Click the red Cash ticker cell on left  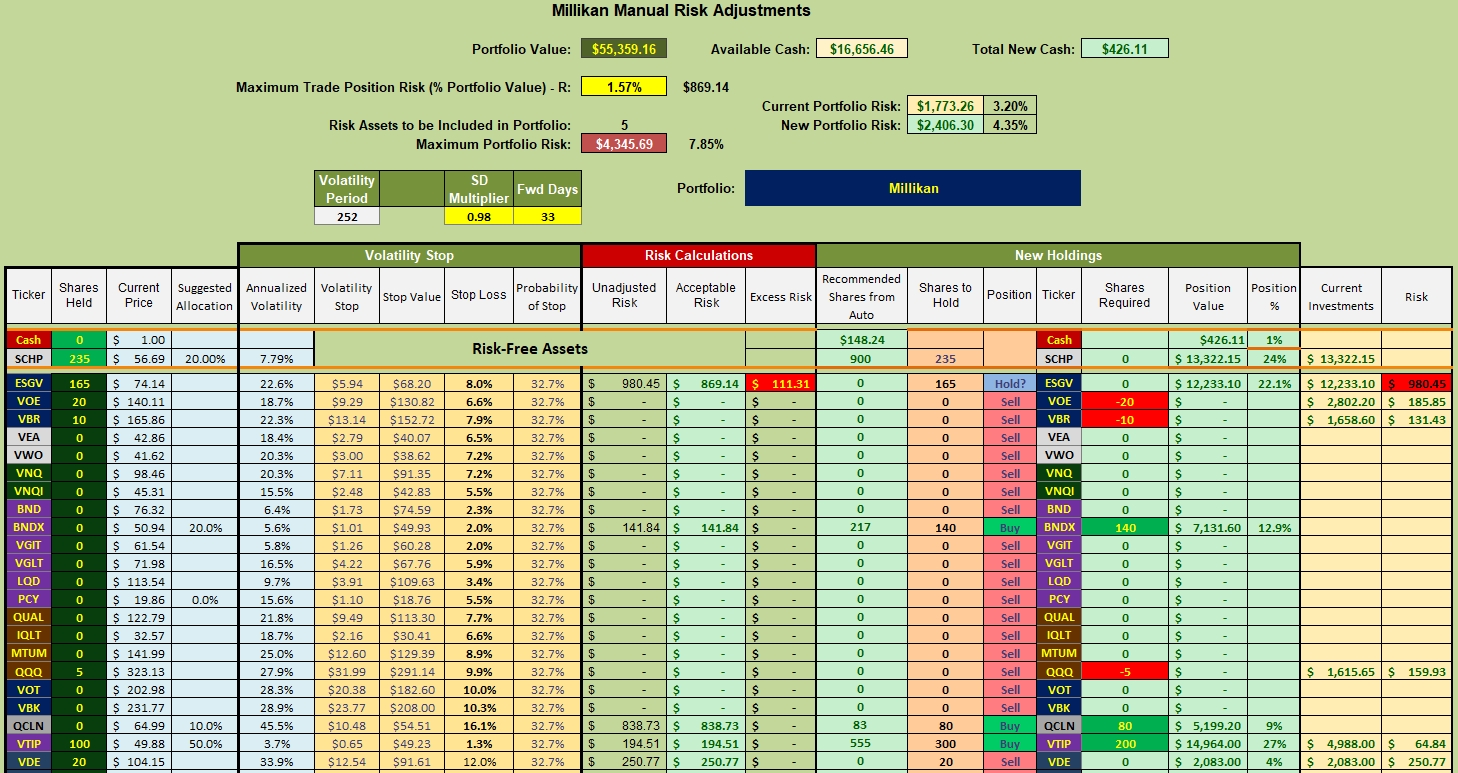(28, 340)
